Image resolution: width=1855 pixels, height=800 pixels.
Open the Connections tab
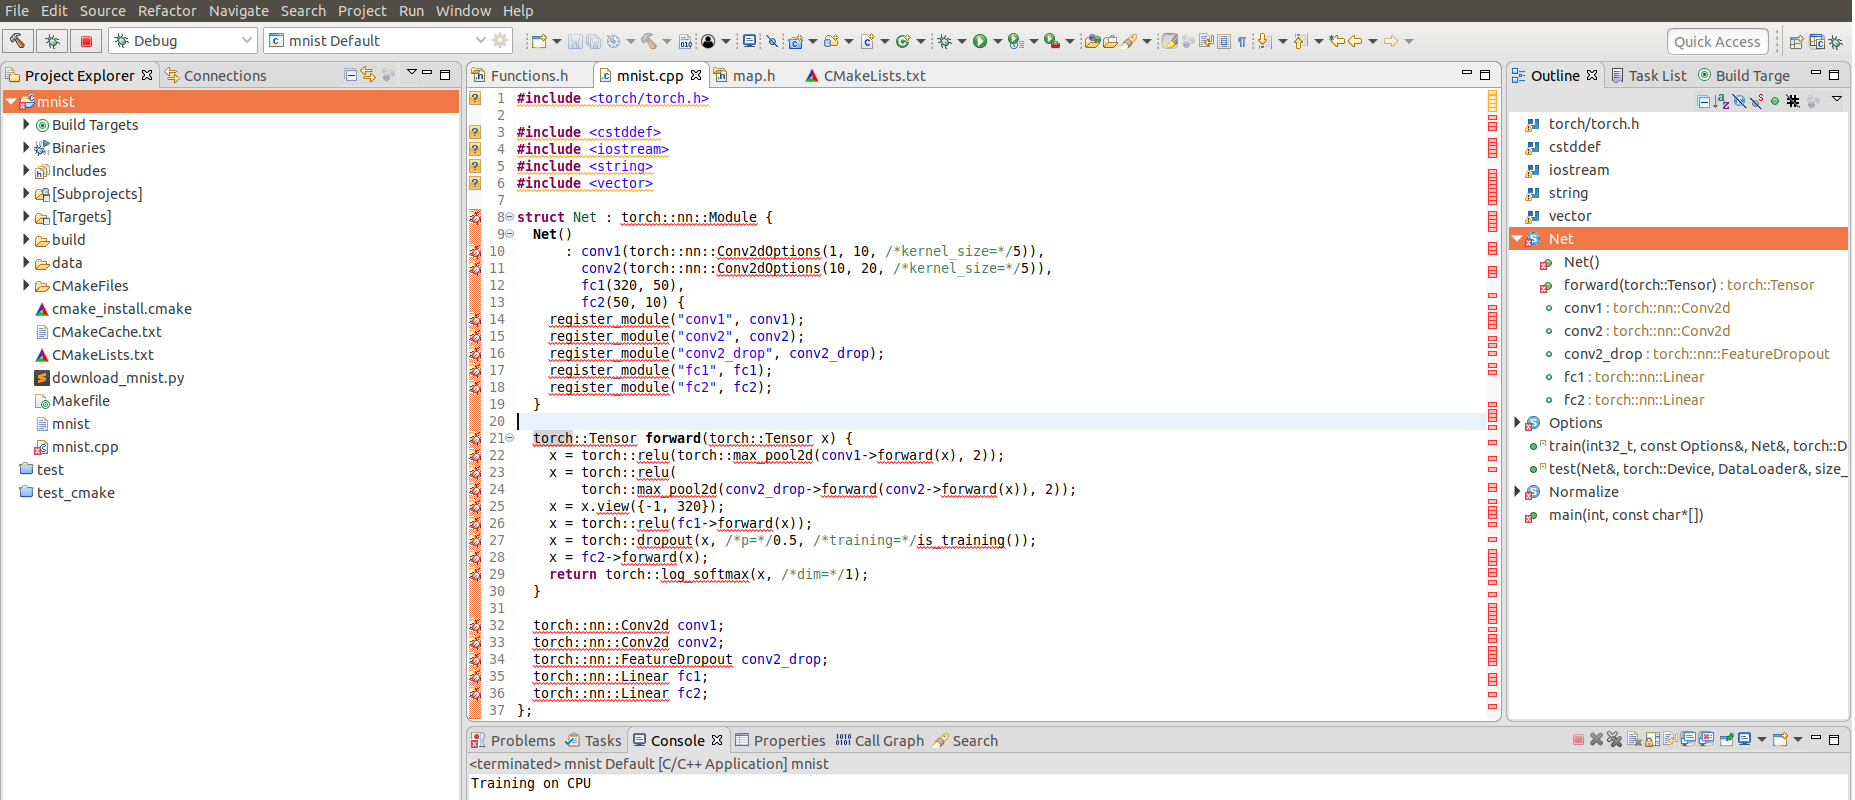pos(217,75)
